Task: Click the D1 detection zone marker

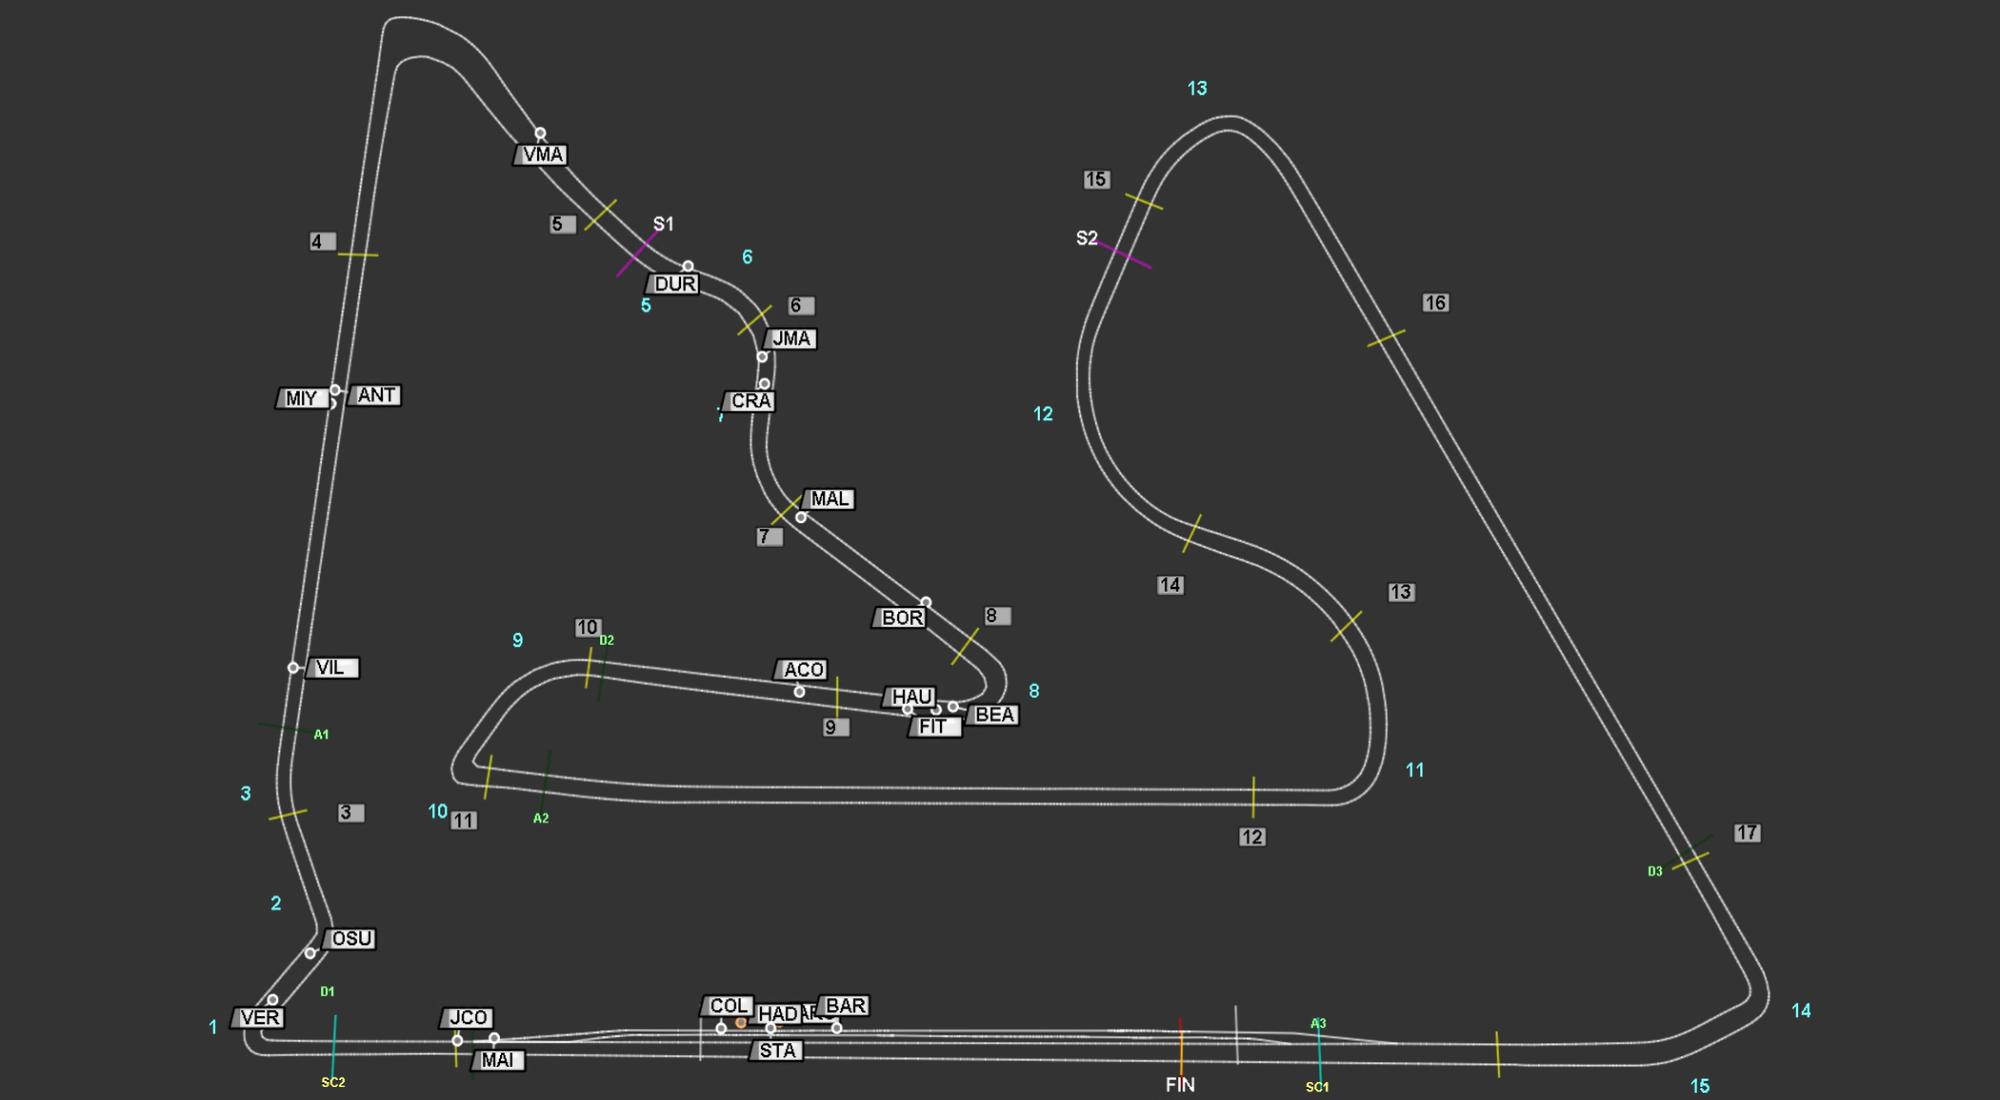Action: (x=327, y=992)
